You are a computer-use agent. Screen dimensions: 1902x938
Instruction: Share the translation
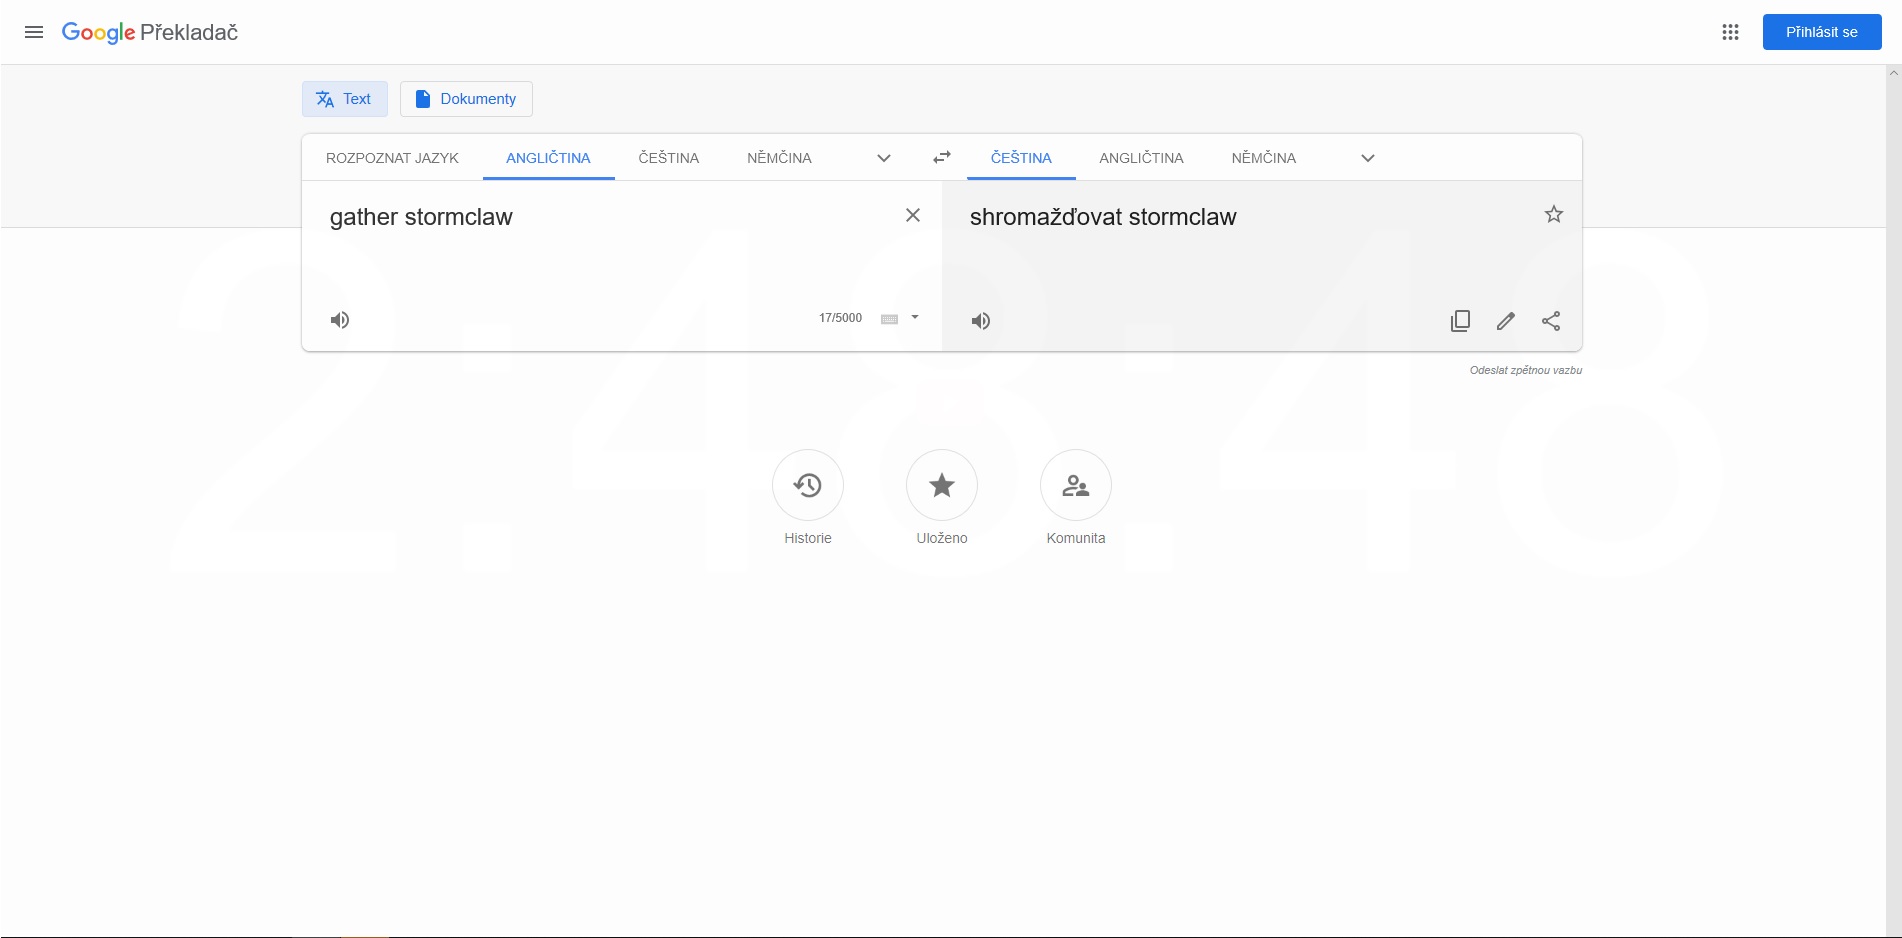pyautogui.click(x=1551, y=321)
